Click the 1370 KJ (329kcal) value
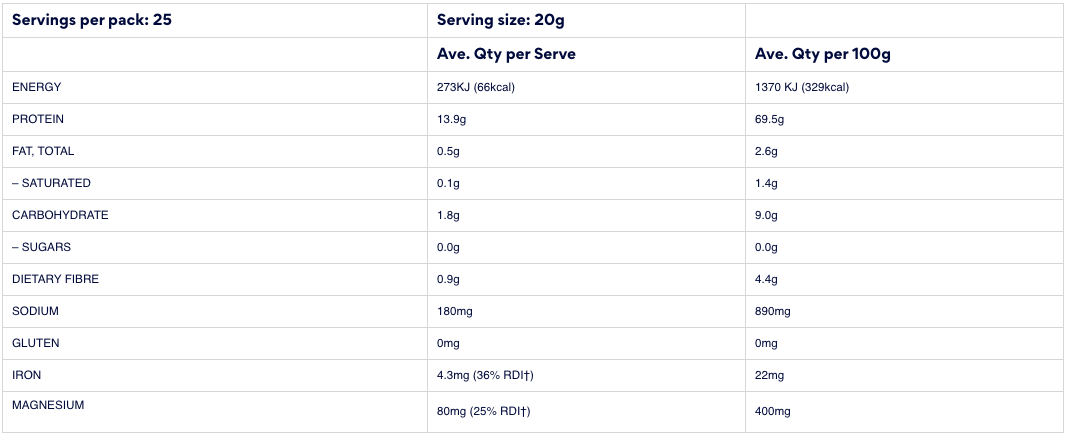 [802, 87]
